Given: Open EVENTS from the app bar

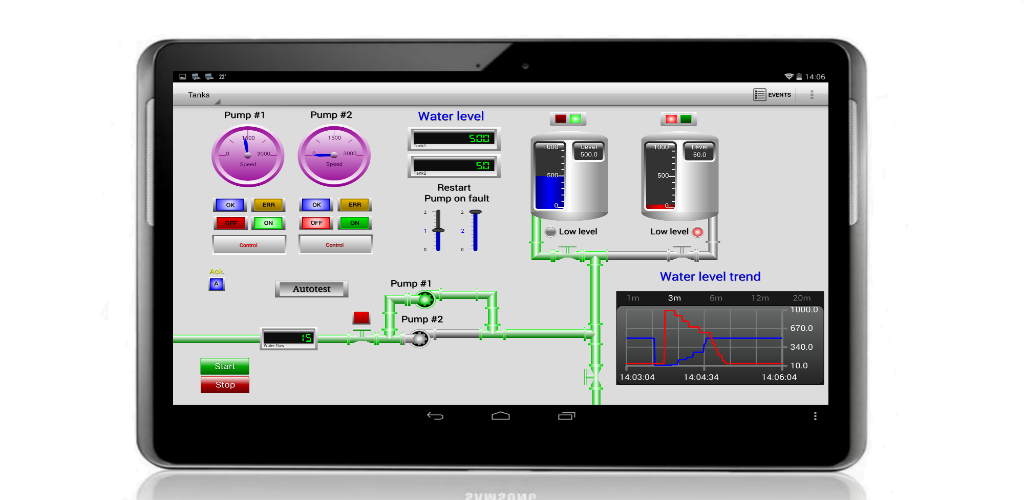Looking at the screenshot, I should pos(773,95).
